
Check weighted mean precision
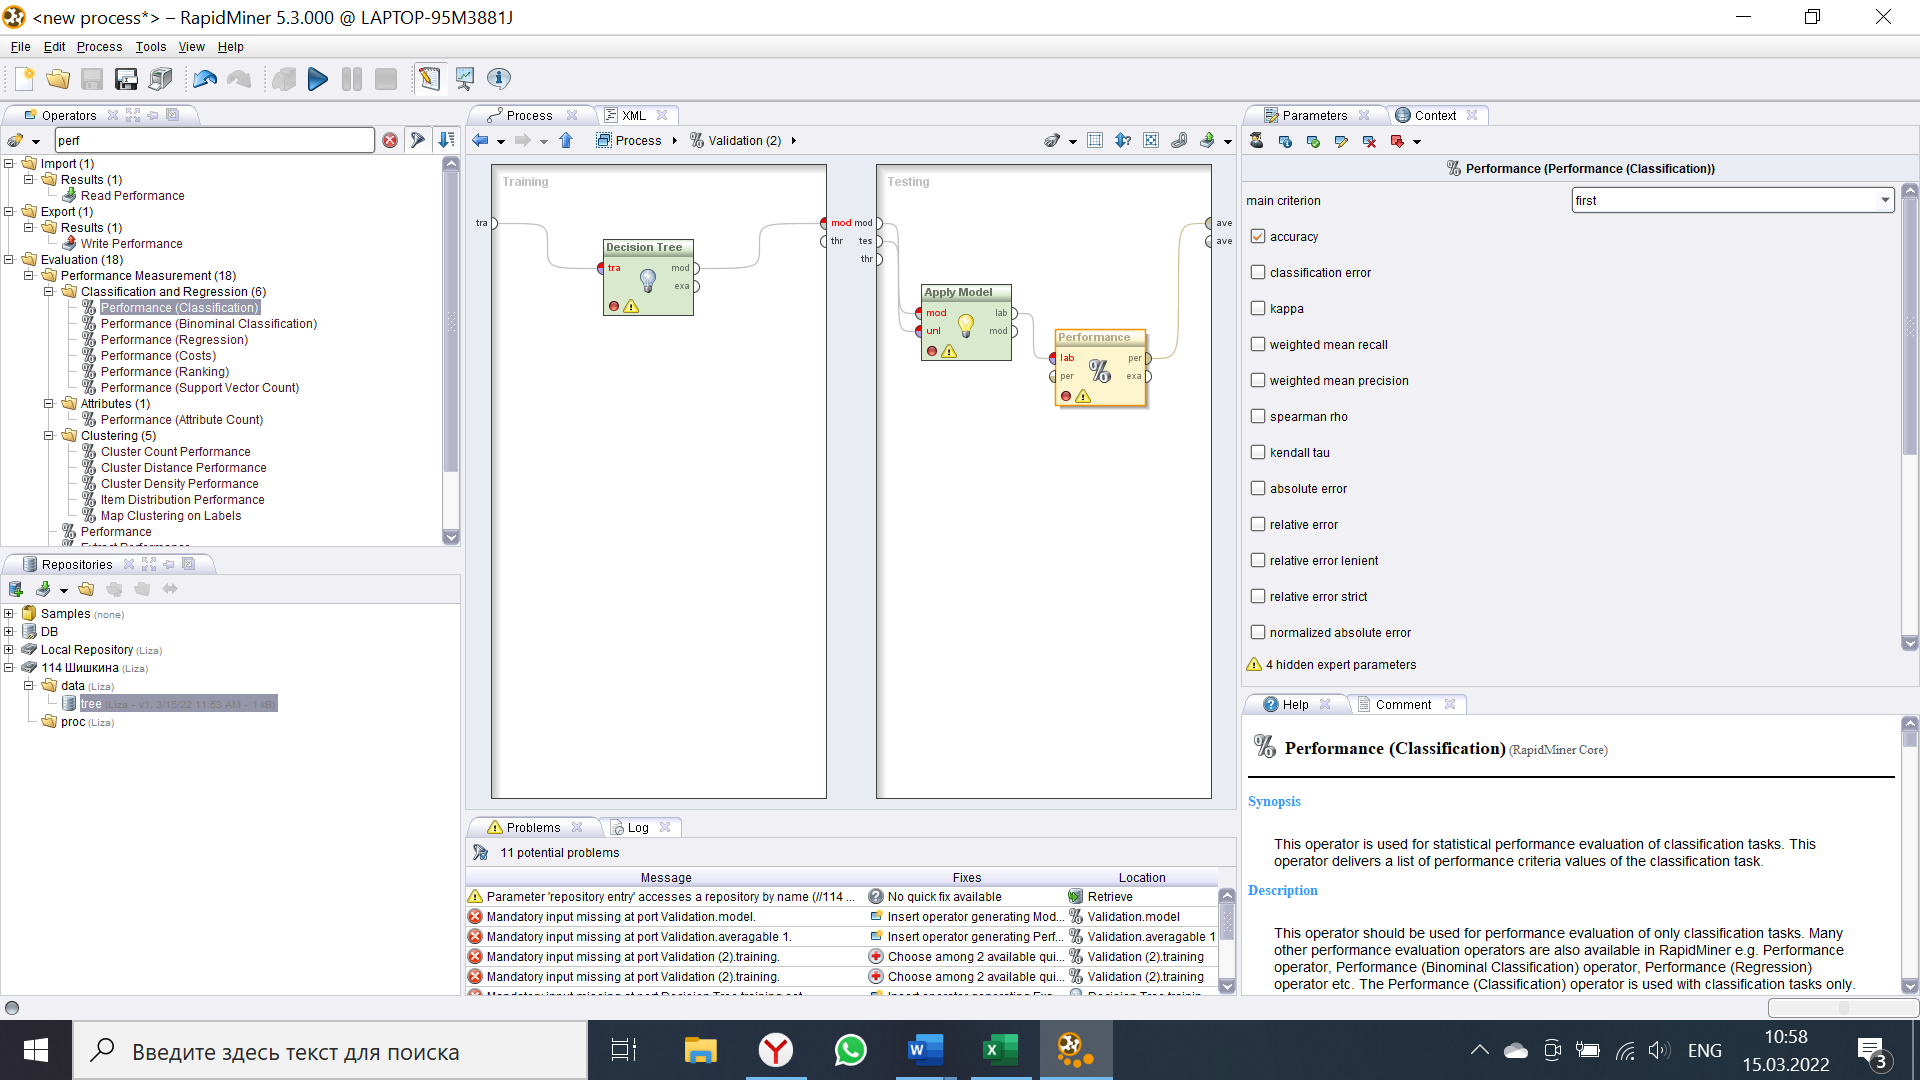tap(1258, 380)
